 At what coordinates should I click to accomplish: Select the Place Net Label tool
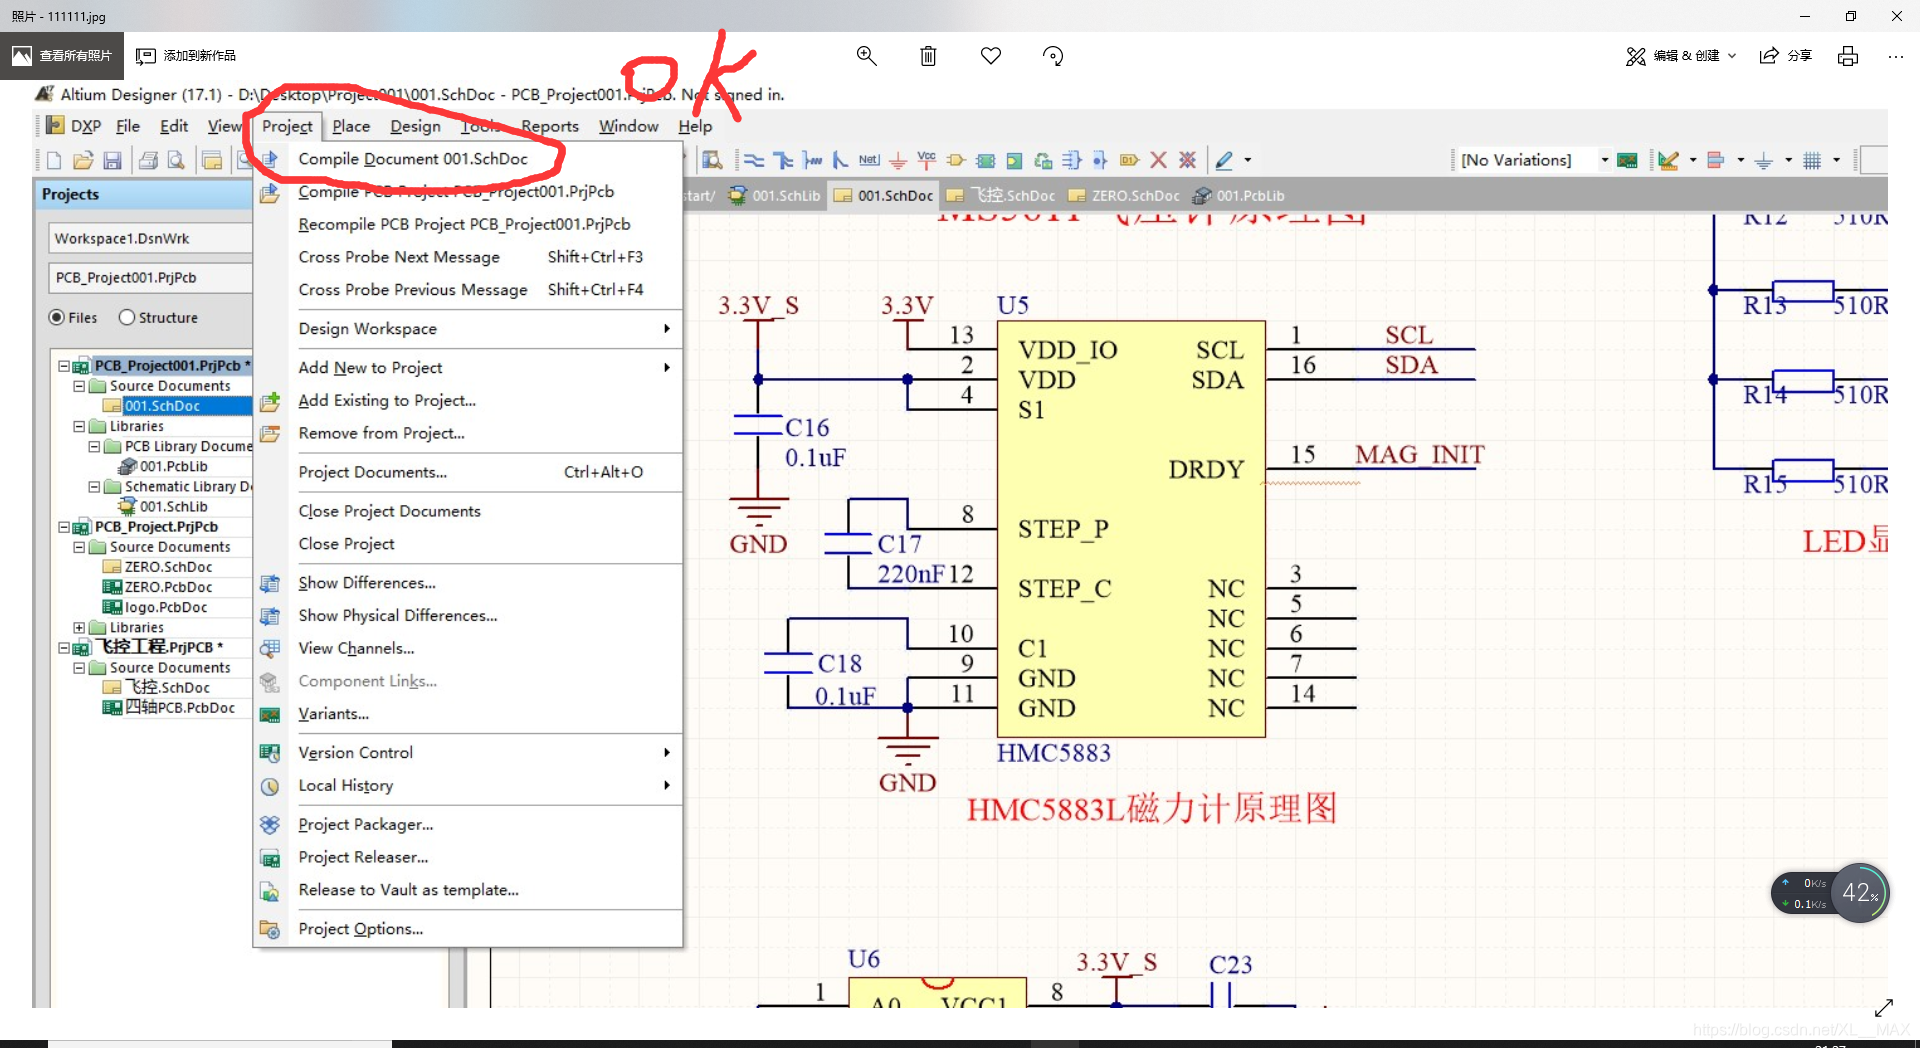pyautogui.click(x=869, y=160)
